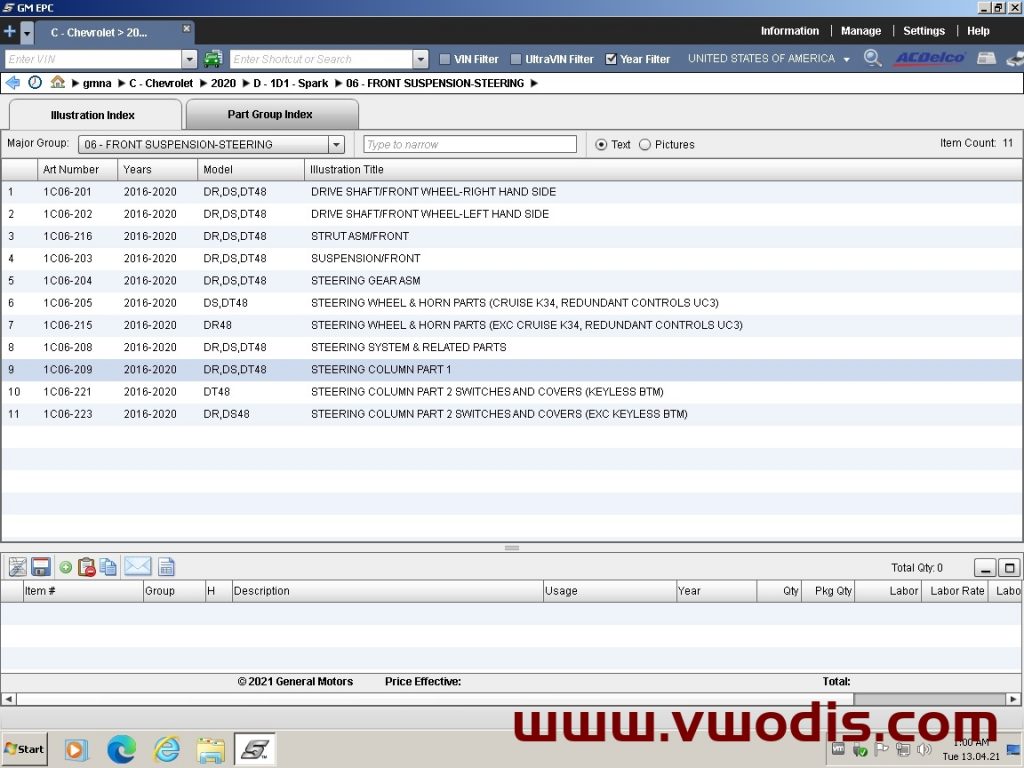The image size is (1024, 768).
Task: Click the Start button
Action: pyautogui.click(x=25, y=749)
